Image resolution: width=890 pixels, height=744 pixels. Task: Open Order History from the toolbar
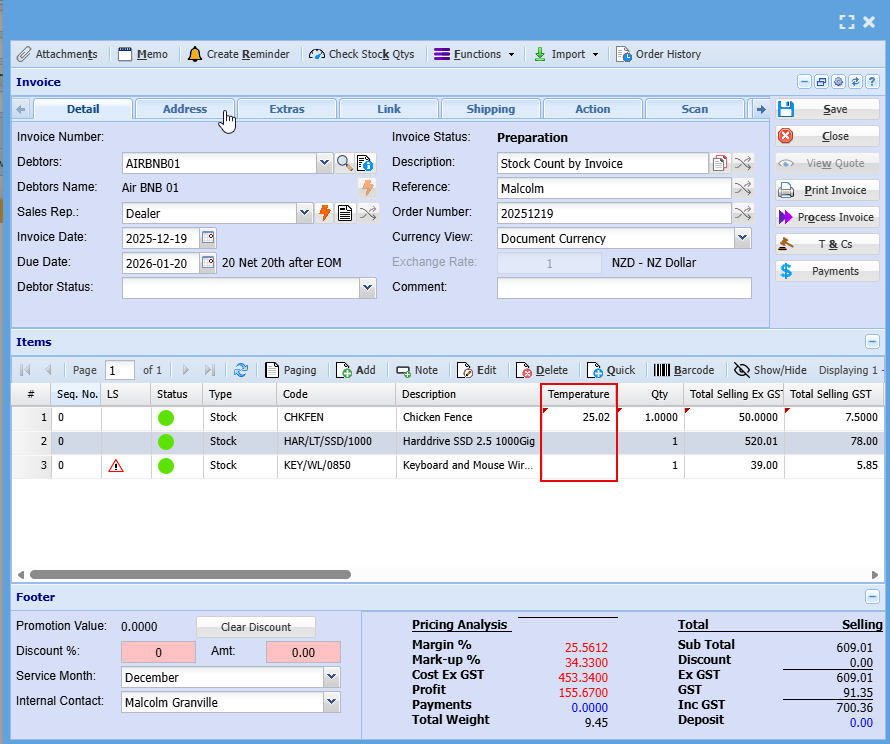point(658,54)
